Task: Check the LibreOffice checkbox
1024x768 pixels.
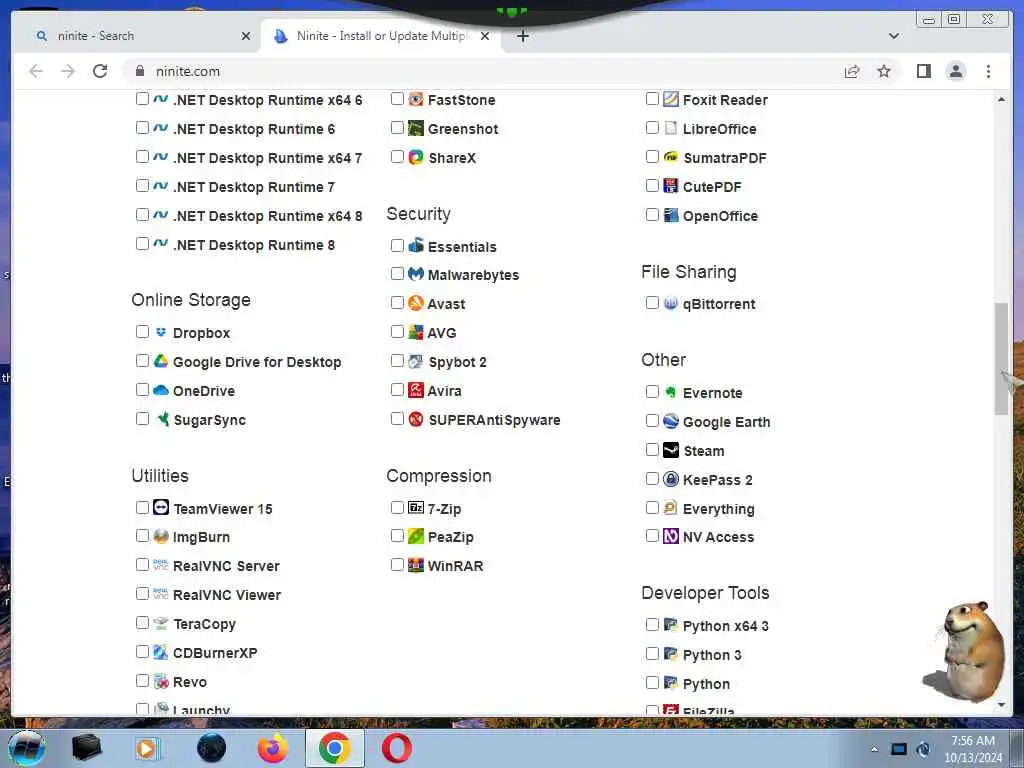Action: (652, 127)
